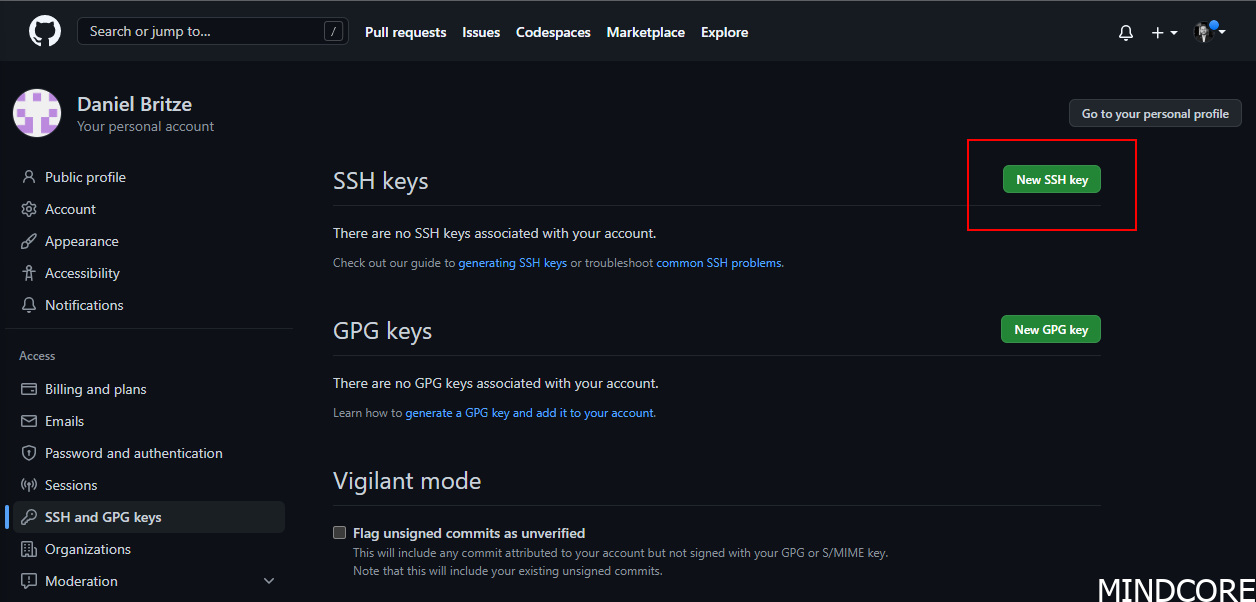Viewport: 1256px width, 602px height.
Task: Open the profile avatar dropdown
Action: [1205, 32]
